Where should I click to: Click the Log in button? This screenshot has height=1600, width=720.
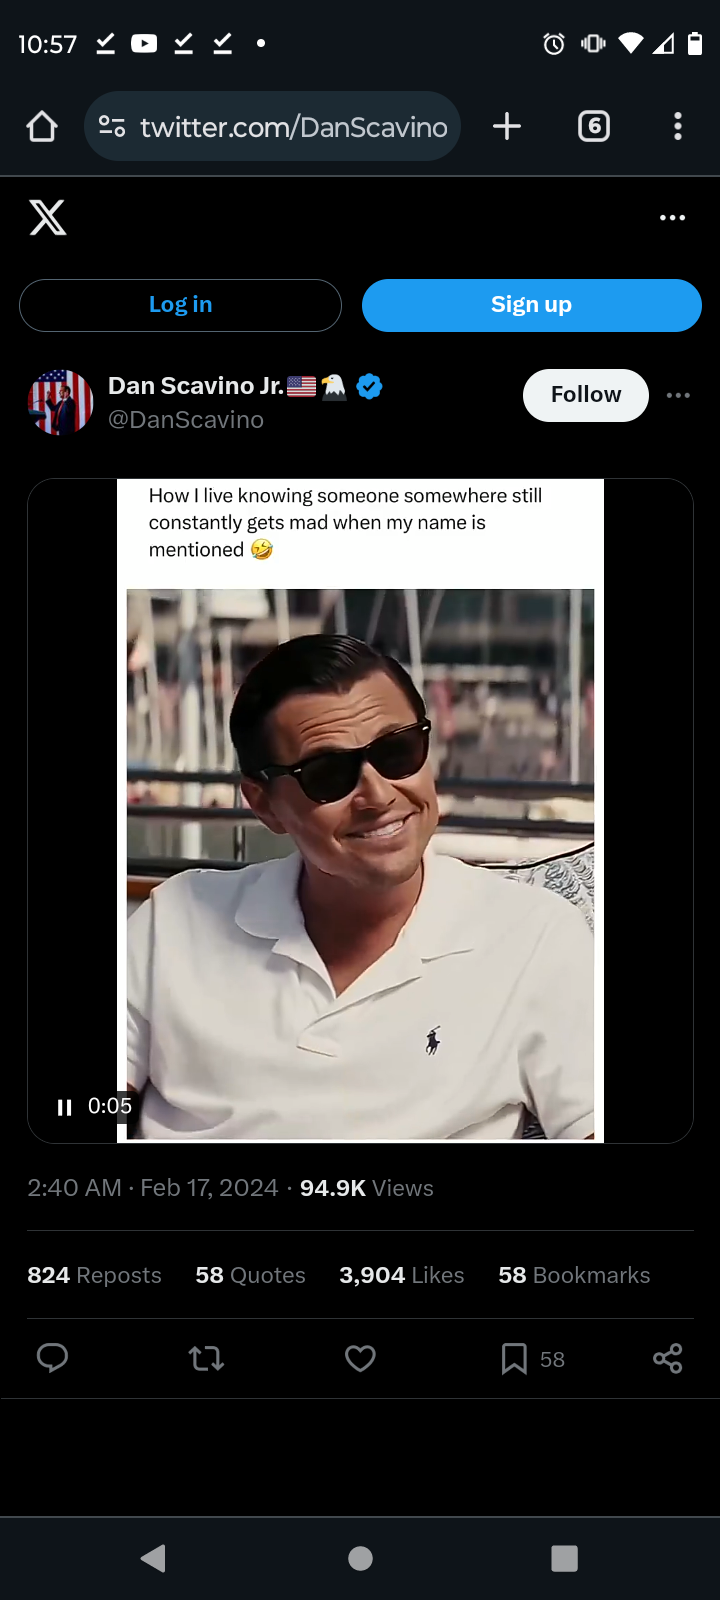(x=180, y=305)
